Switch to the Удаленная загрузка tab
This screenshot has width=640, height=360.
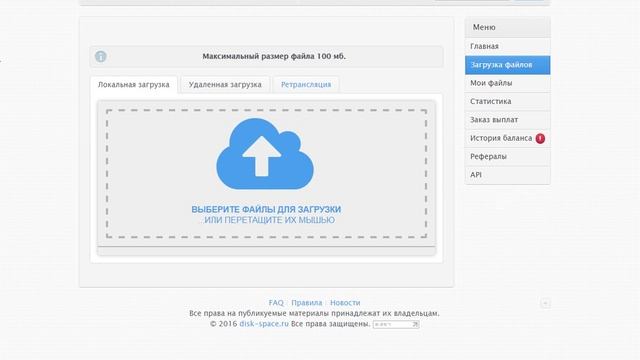pyautogui.click(x=225, y=84)
